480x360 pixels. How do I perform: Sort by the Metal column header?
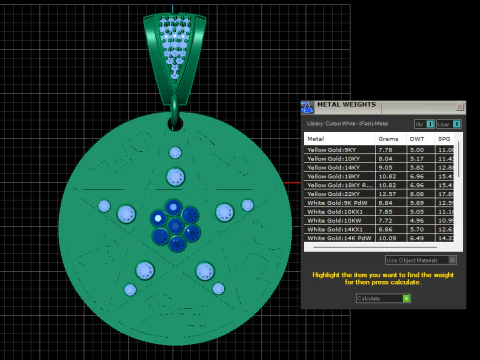coord(340,139)
